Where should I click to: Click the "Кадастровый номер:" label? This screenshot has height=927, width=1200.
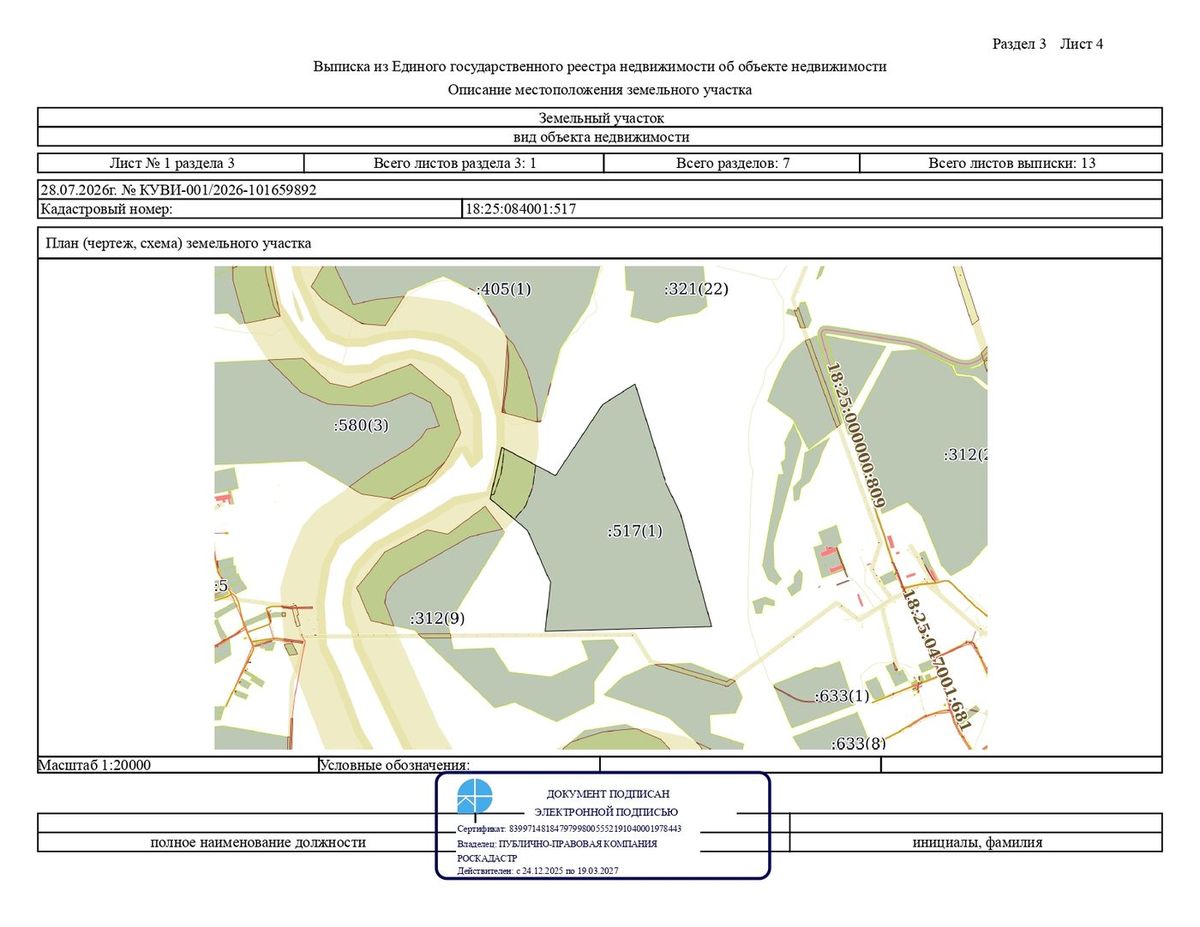tap(107, 209)
